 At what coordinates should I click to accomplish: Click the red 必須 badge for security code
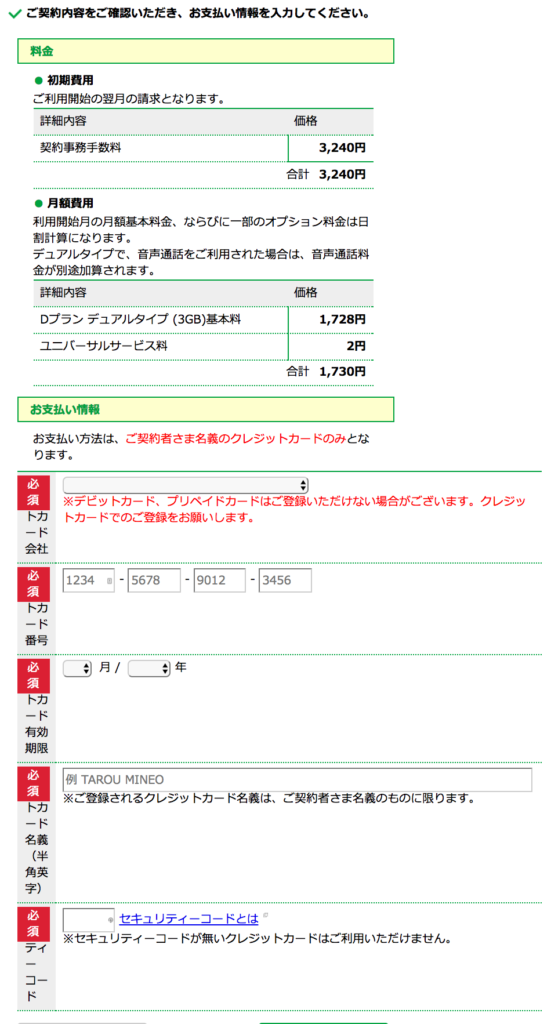tap(33, 924)
